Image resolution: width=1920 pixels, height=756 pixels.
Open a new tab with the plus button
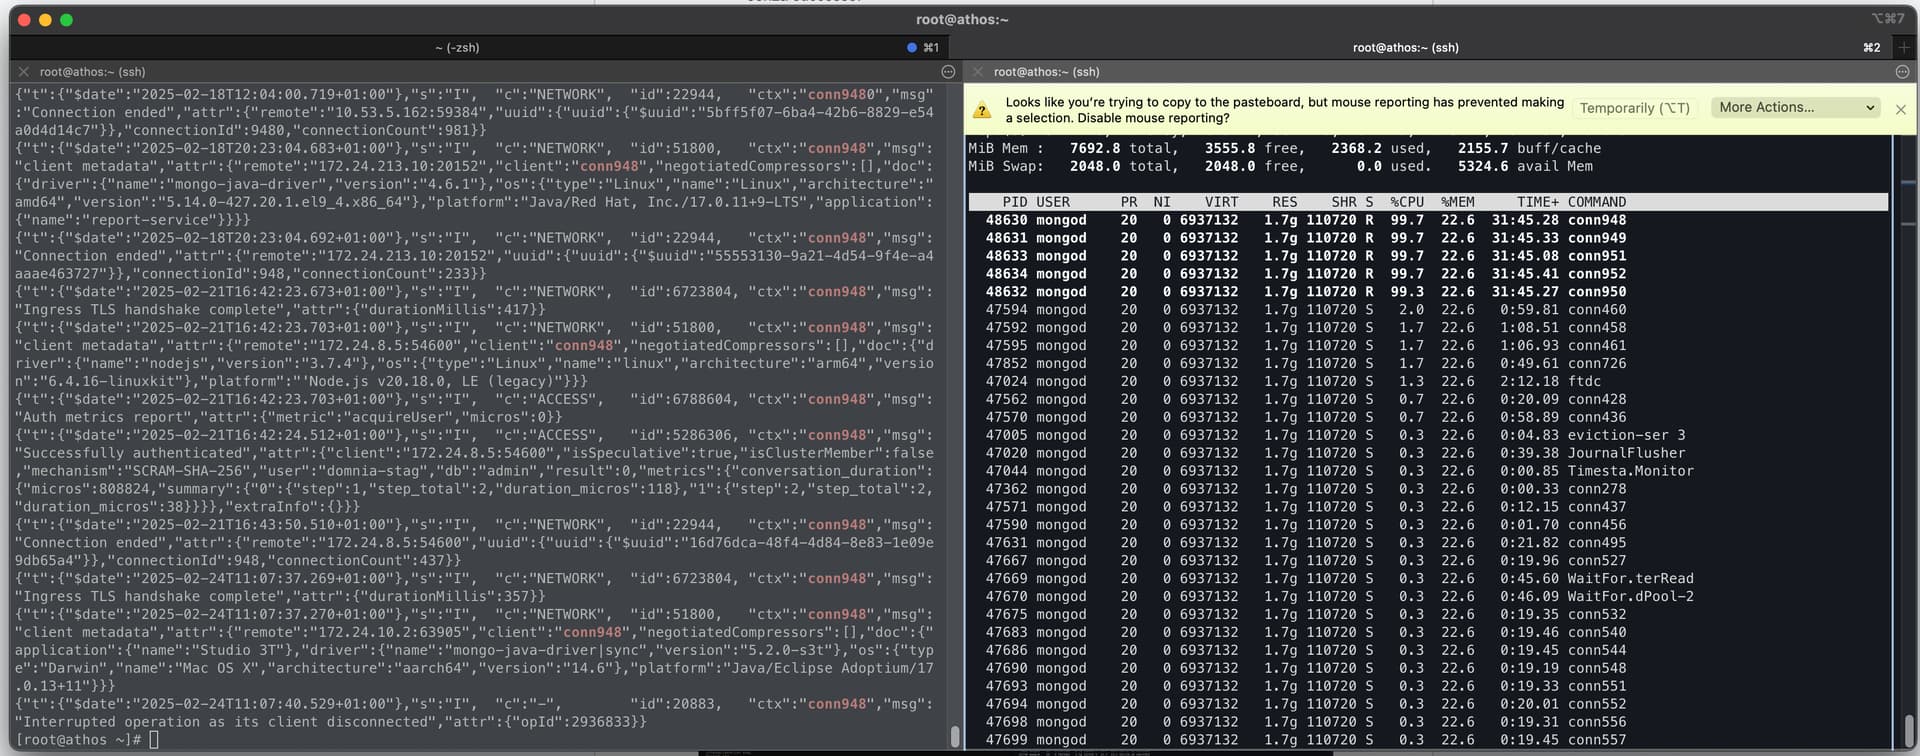[1904, 47]
